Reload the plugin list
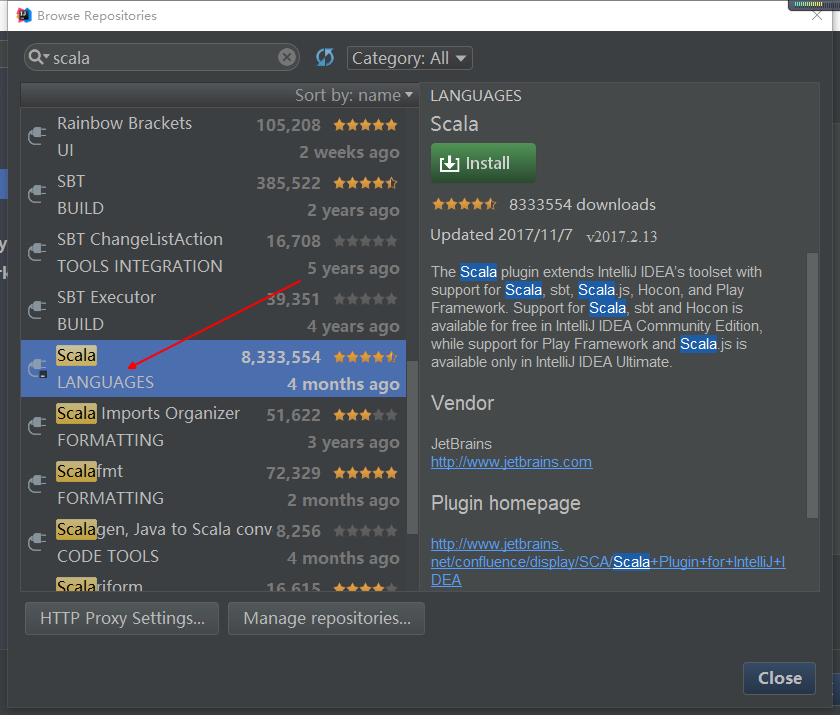 [x=325, y=57]
